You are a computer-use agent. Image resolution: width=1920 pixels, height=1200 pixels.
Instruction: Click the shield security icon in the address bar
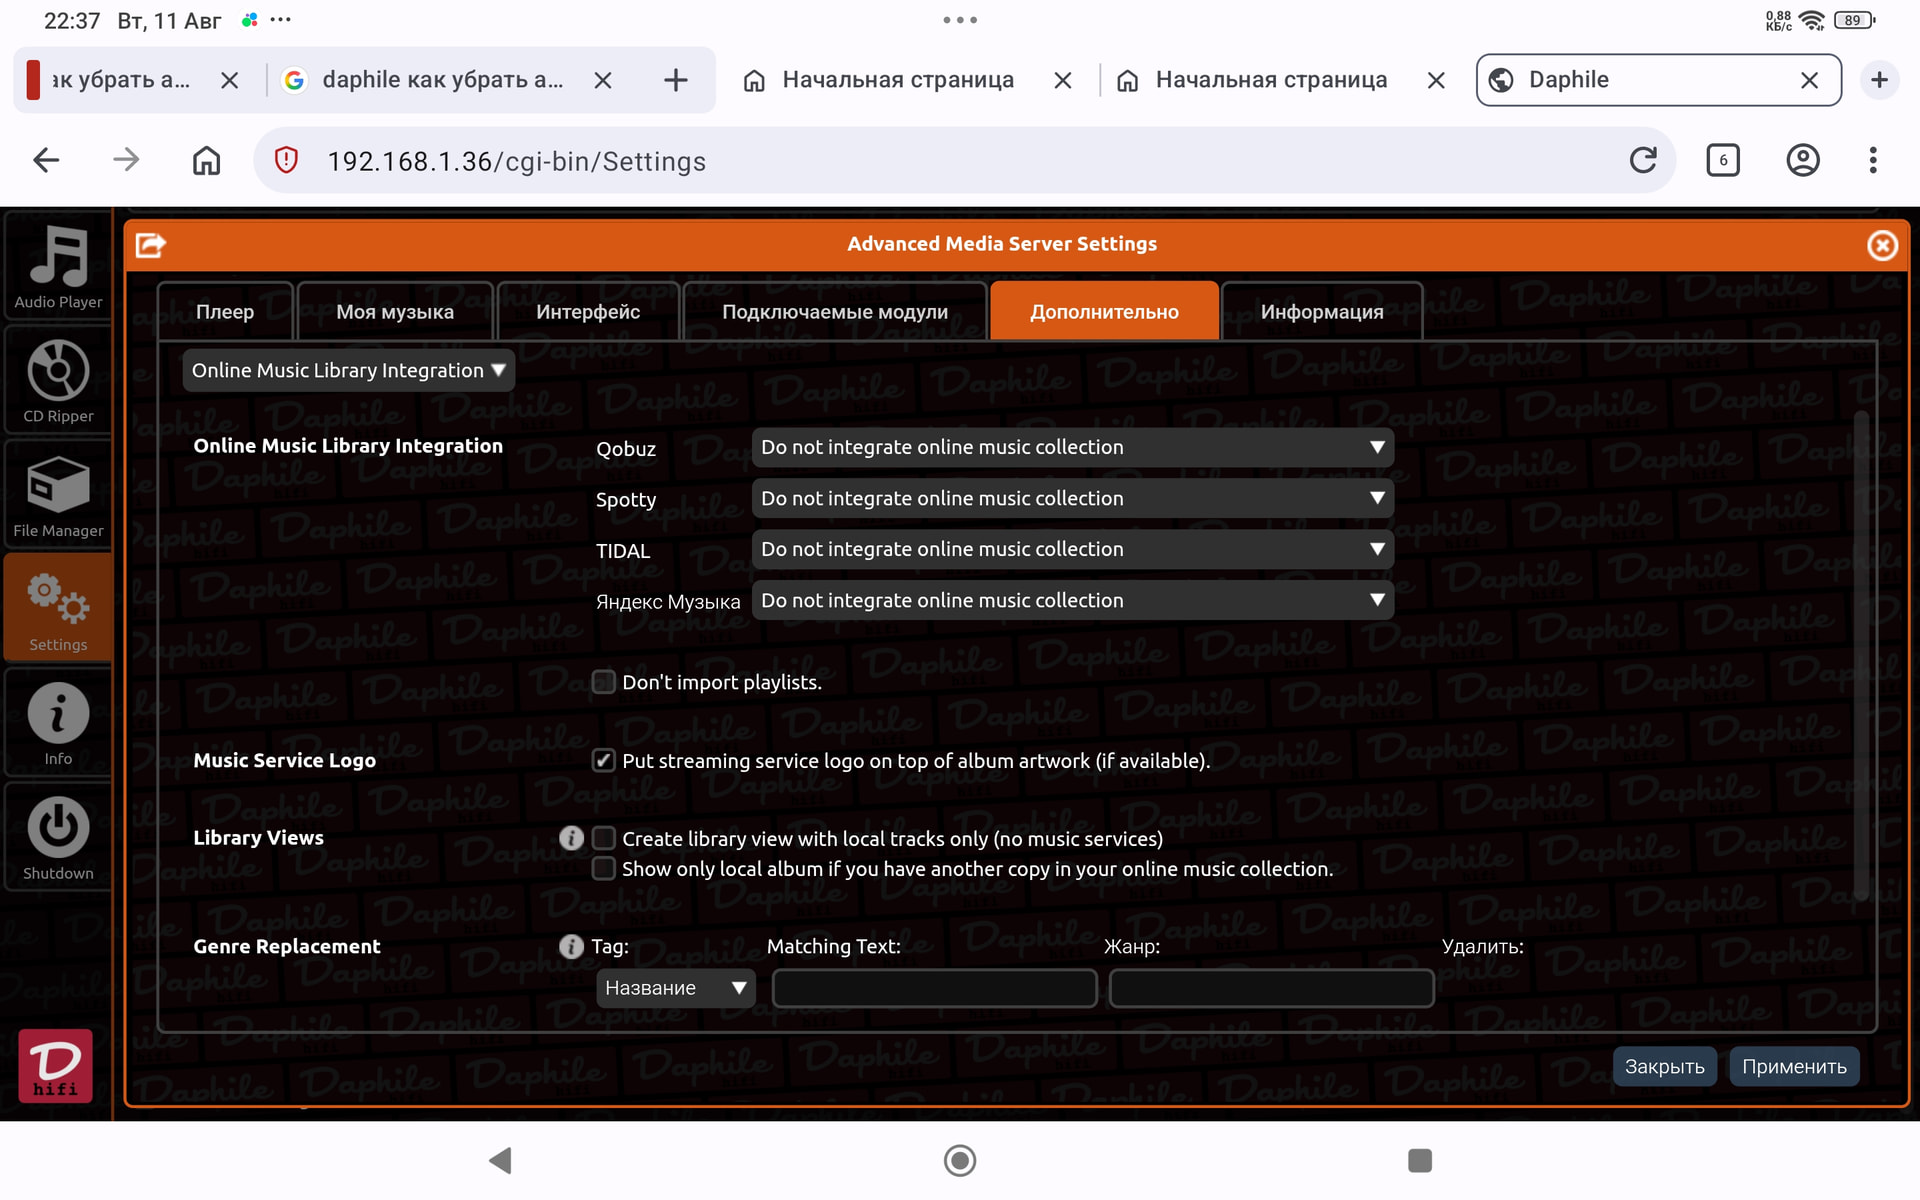pos(286,160)
